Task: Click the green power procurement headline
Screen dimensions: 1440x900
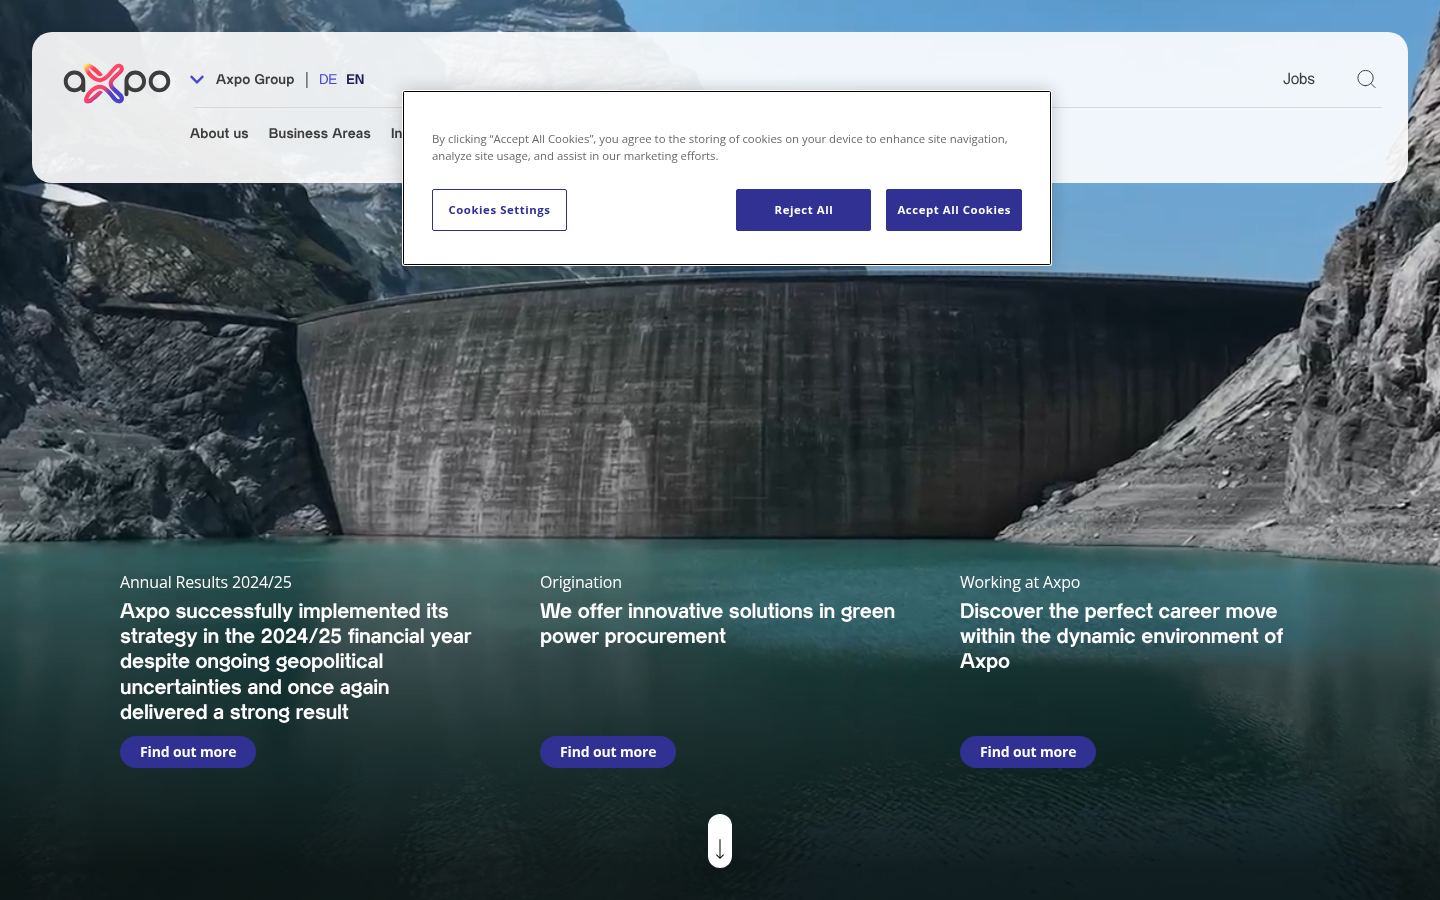Action: pyautogui.click(x=717, y=624)
